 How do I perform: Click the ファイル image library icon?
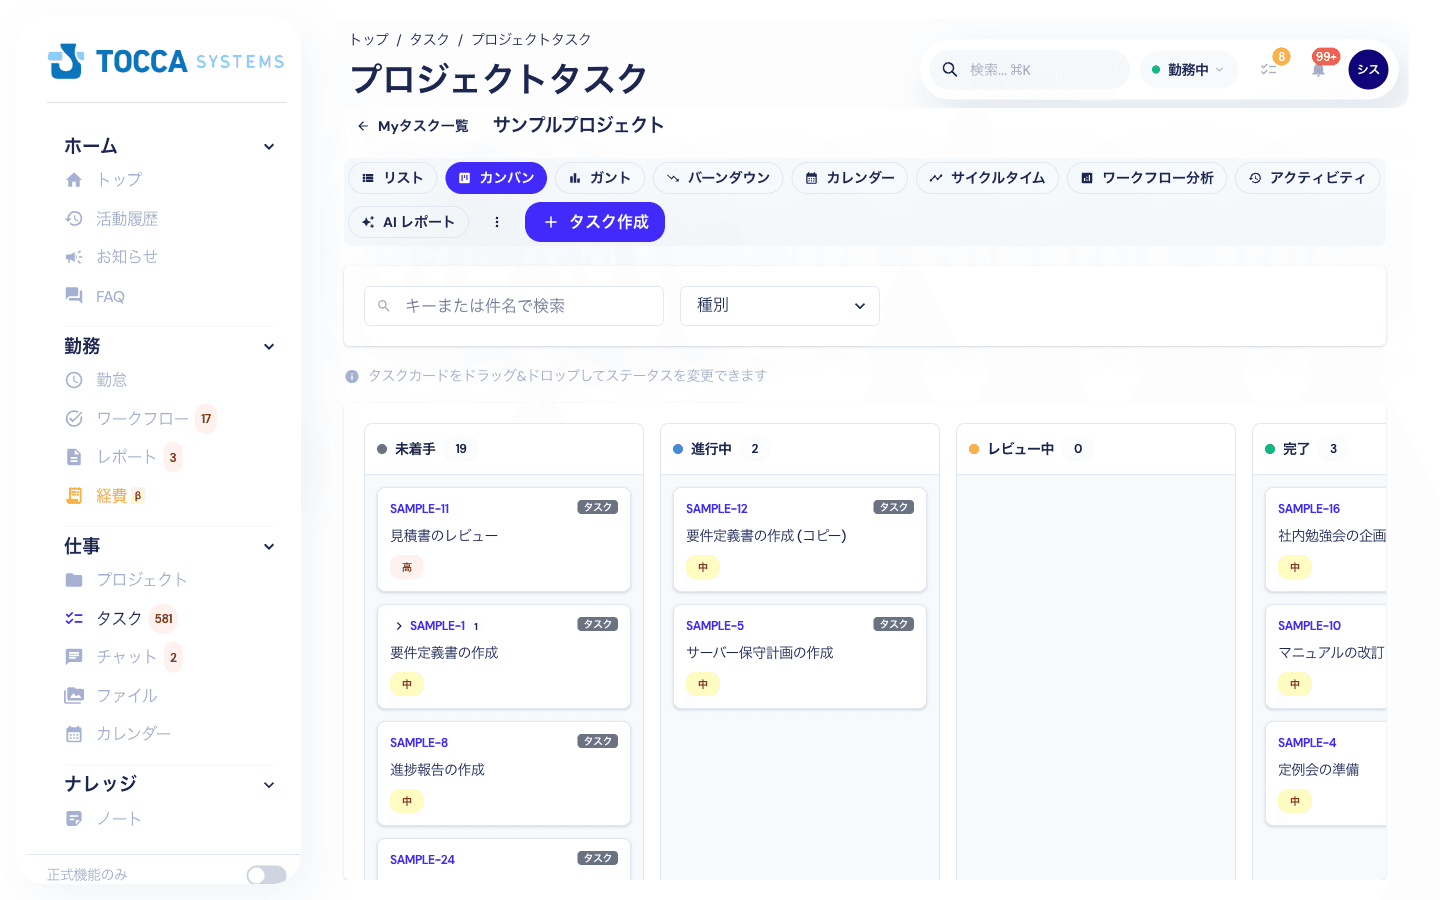74,696
